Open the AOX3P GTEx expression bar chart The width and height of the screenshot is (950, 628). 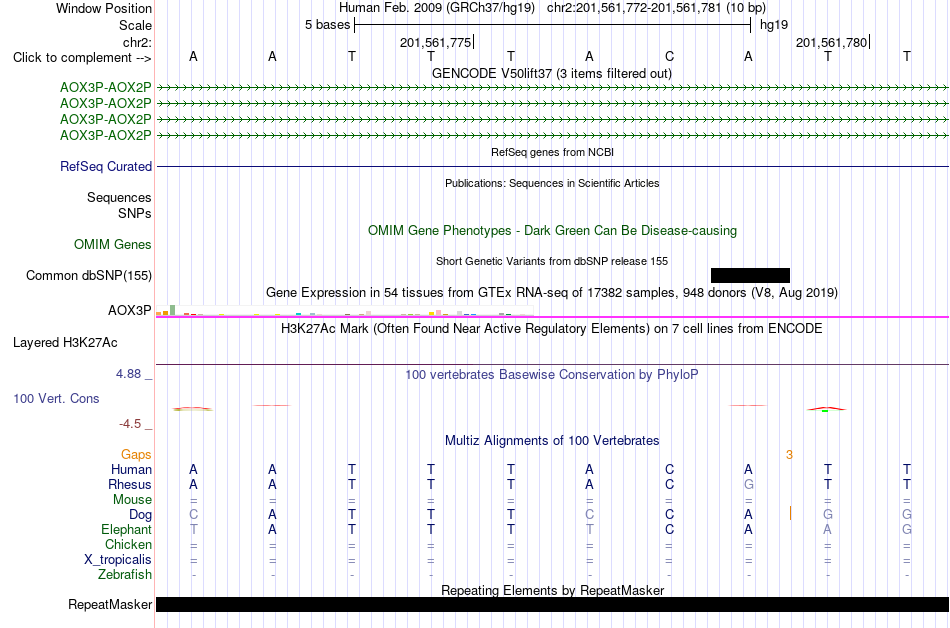pyautogui.click(x=344, y=311)
